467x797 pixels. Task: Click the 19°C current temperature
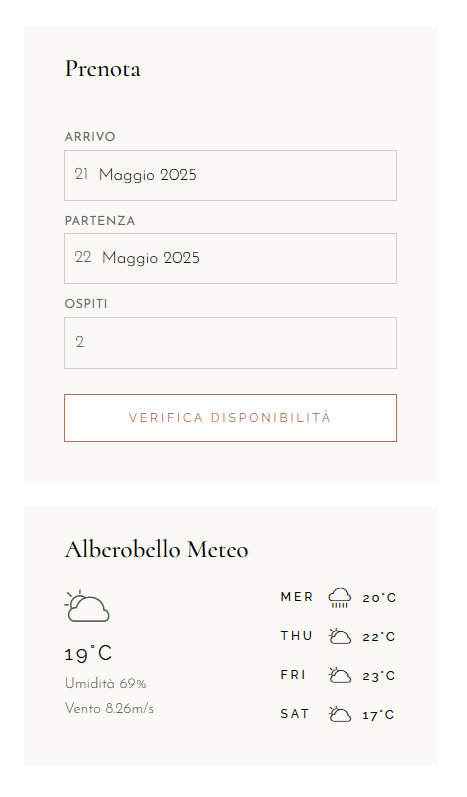coord(88,653)
